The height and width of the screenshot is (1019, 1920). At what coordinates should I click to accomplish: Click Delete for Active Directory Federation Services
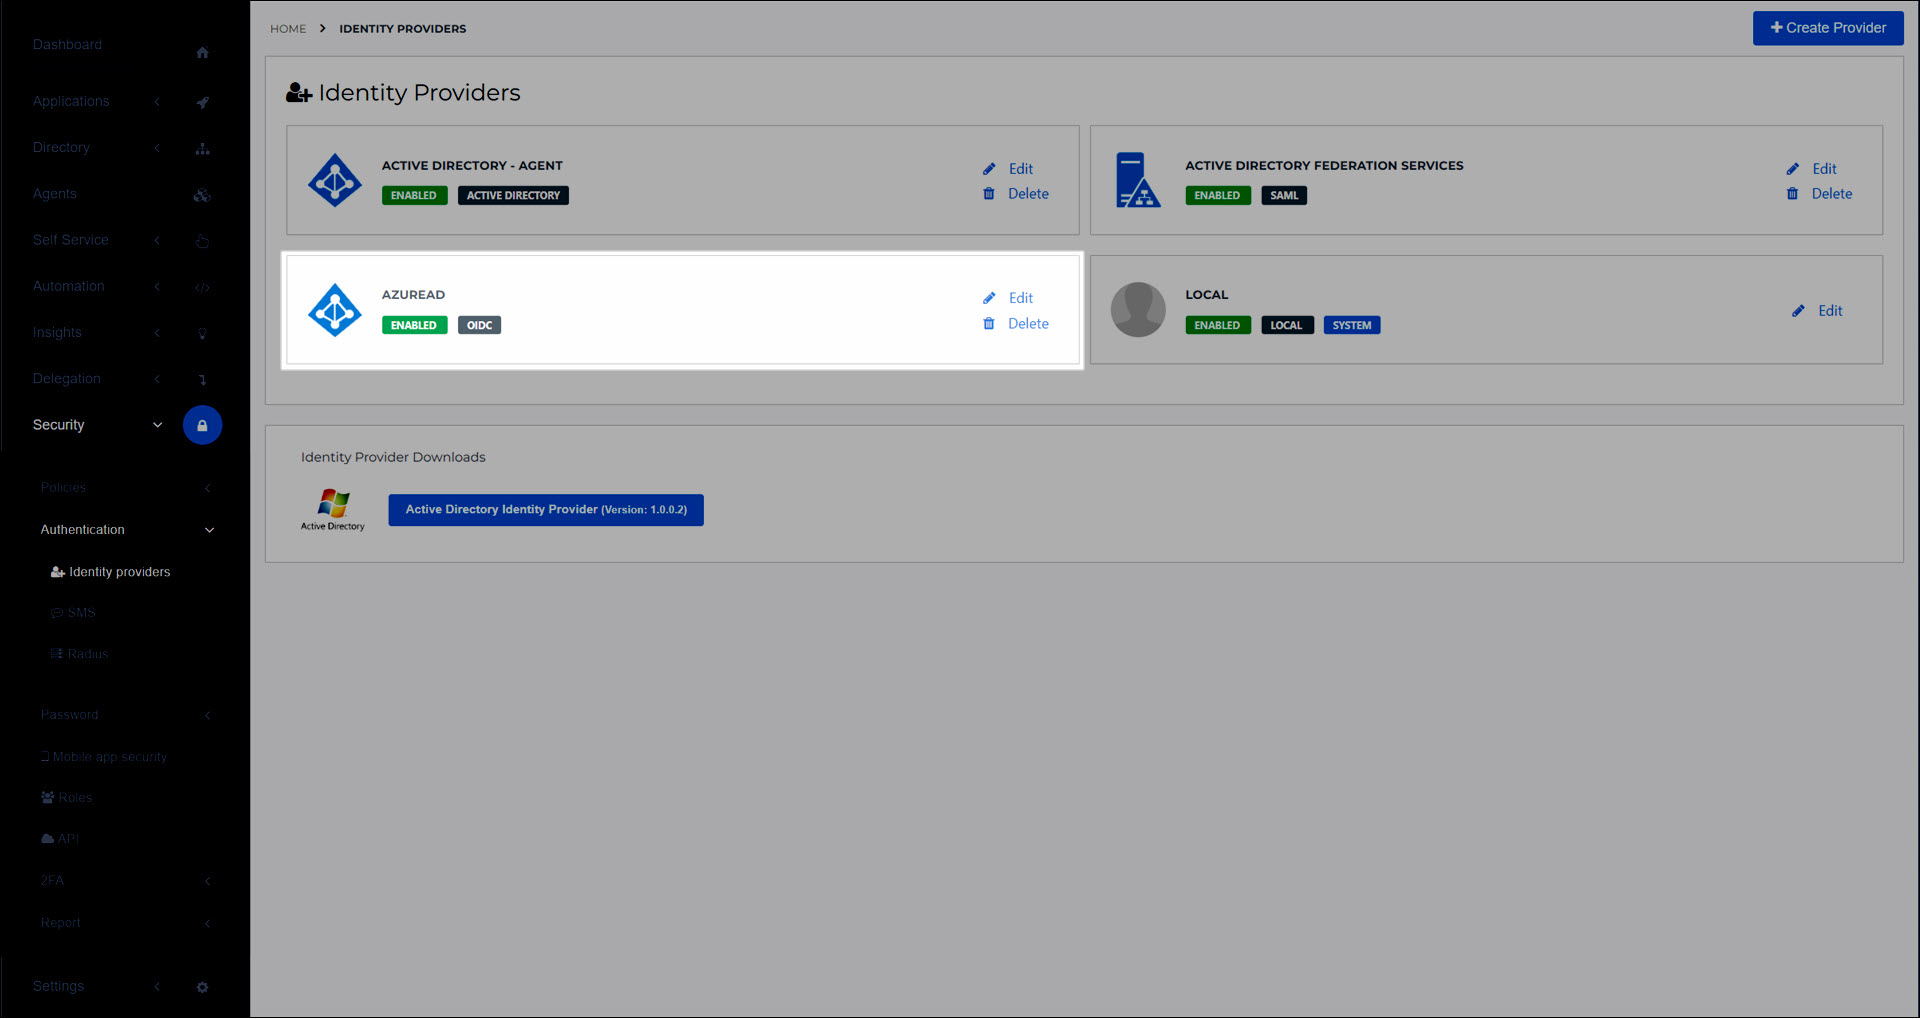1832,194
